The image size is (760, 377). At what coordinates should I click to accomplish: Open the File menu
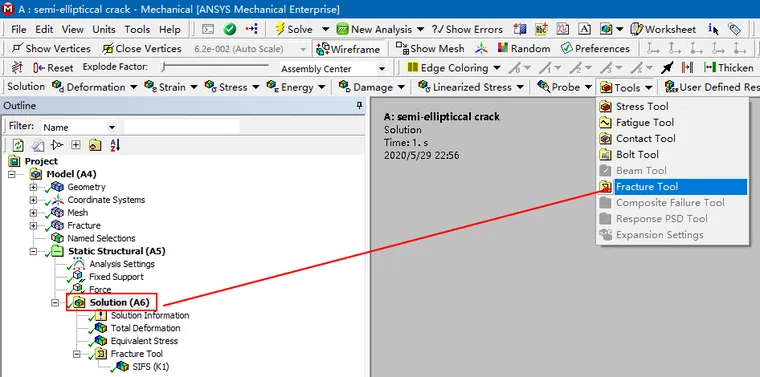pyautogui.click(x=18, y=30)
